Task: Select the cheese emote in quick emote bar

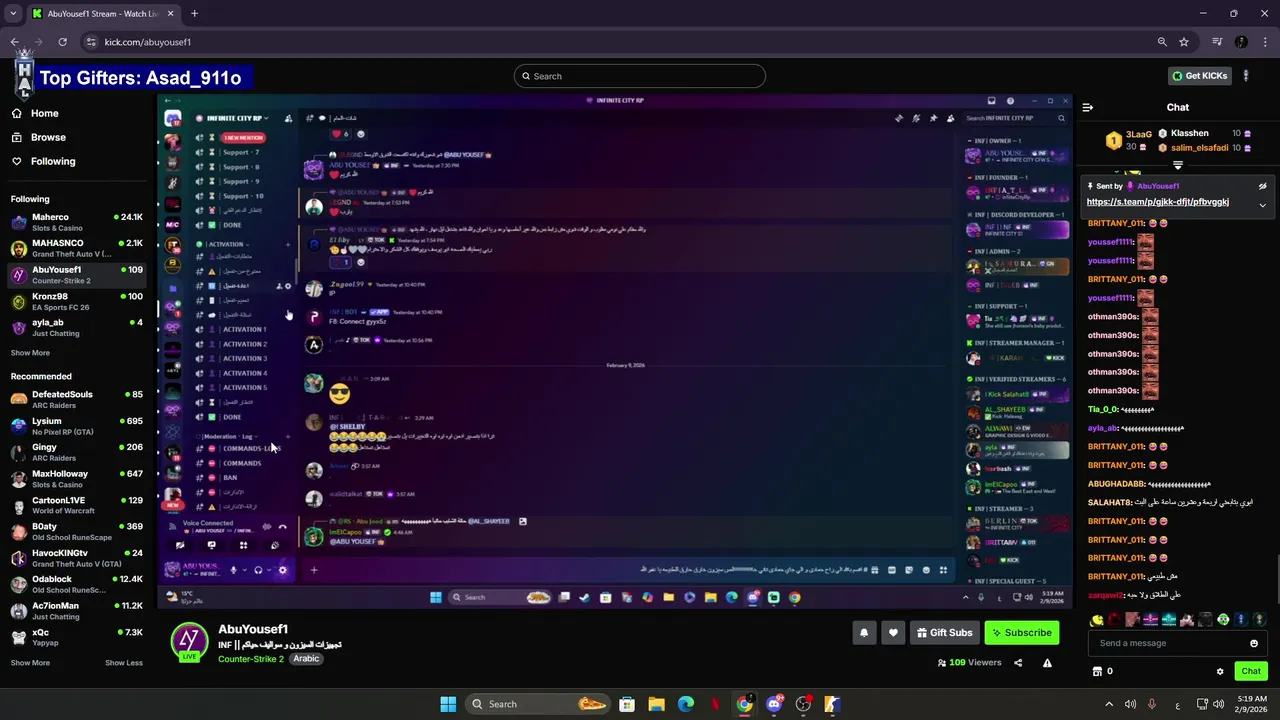Action: coord(1097,621)
